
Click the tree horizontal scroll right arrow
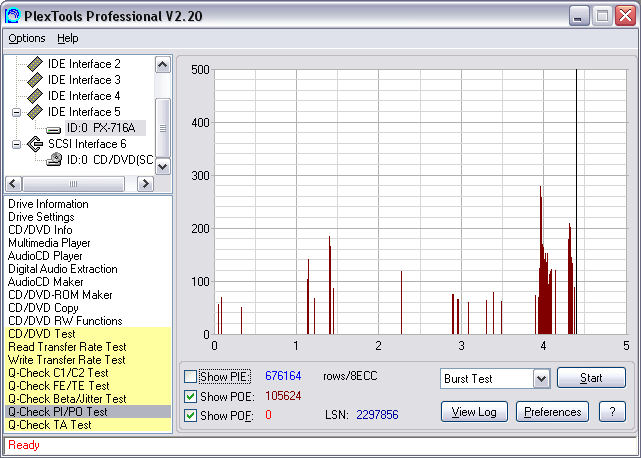(145, 184)
